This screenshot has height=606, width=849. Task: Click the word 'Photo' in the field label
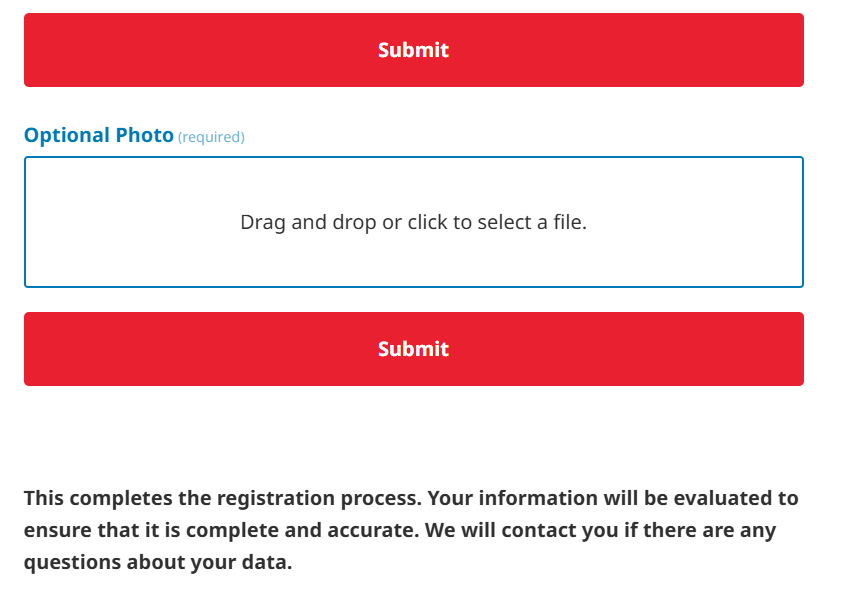pyautogui.click(x=144, y=135)
